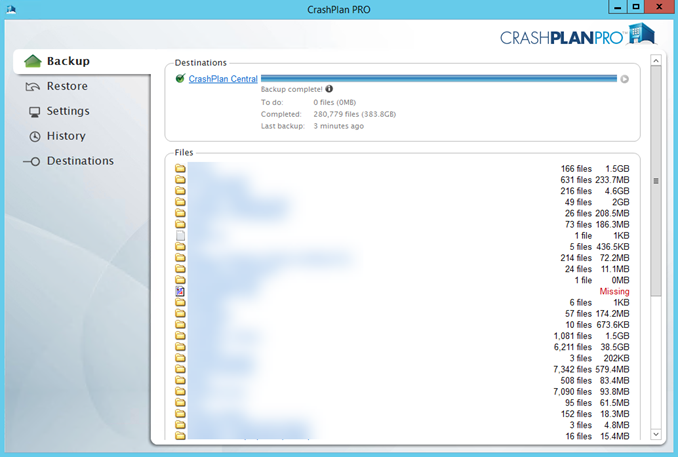The width and height of the screenshot is (678, 457).
Task: Click the '280,779 files (383.8GB)' completed value
Action: point(355,114)
